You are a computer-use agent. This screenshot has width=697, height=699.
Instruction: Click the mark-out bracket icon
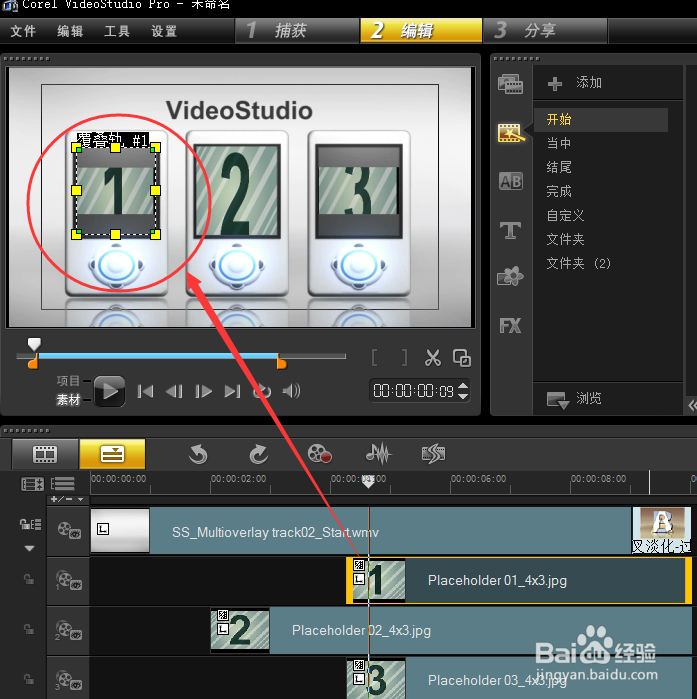(404, 358)
